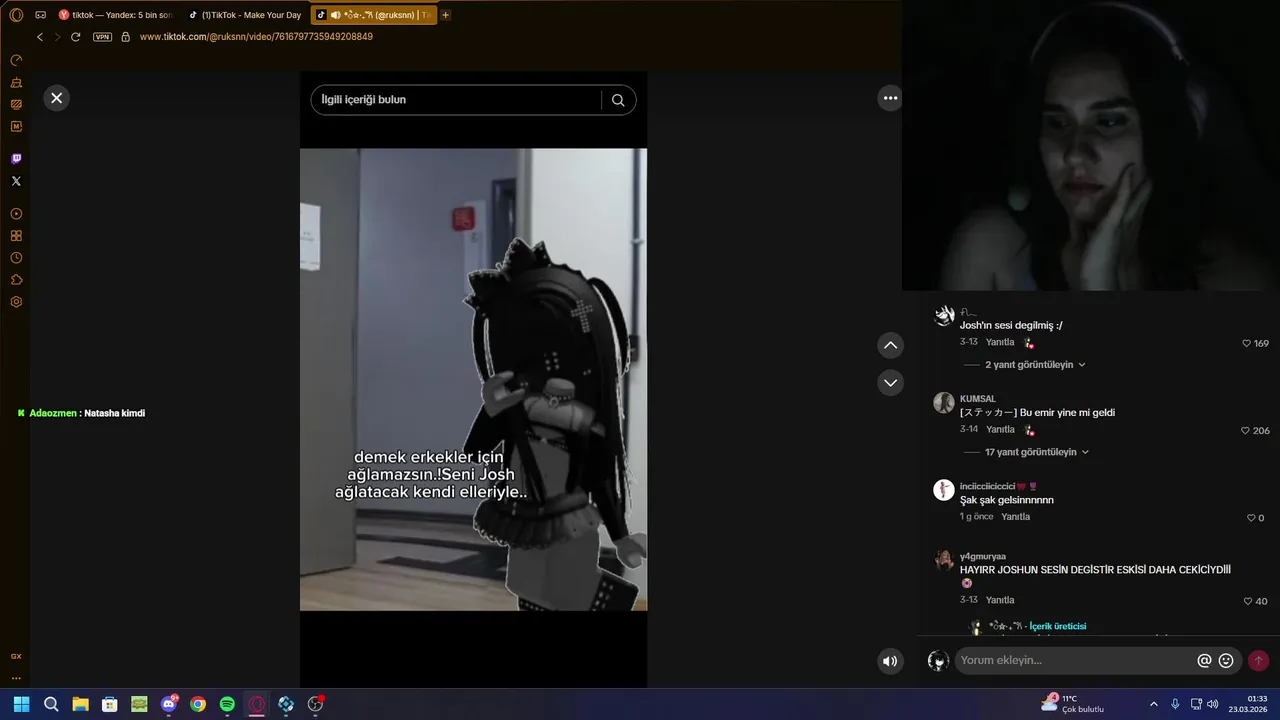Switch to the Yandex tiktok search tab

(115, 15)
